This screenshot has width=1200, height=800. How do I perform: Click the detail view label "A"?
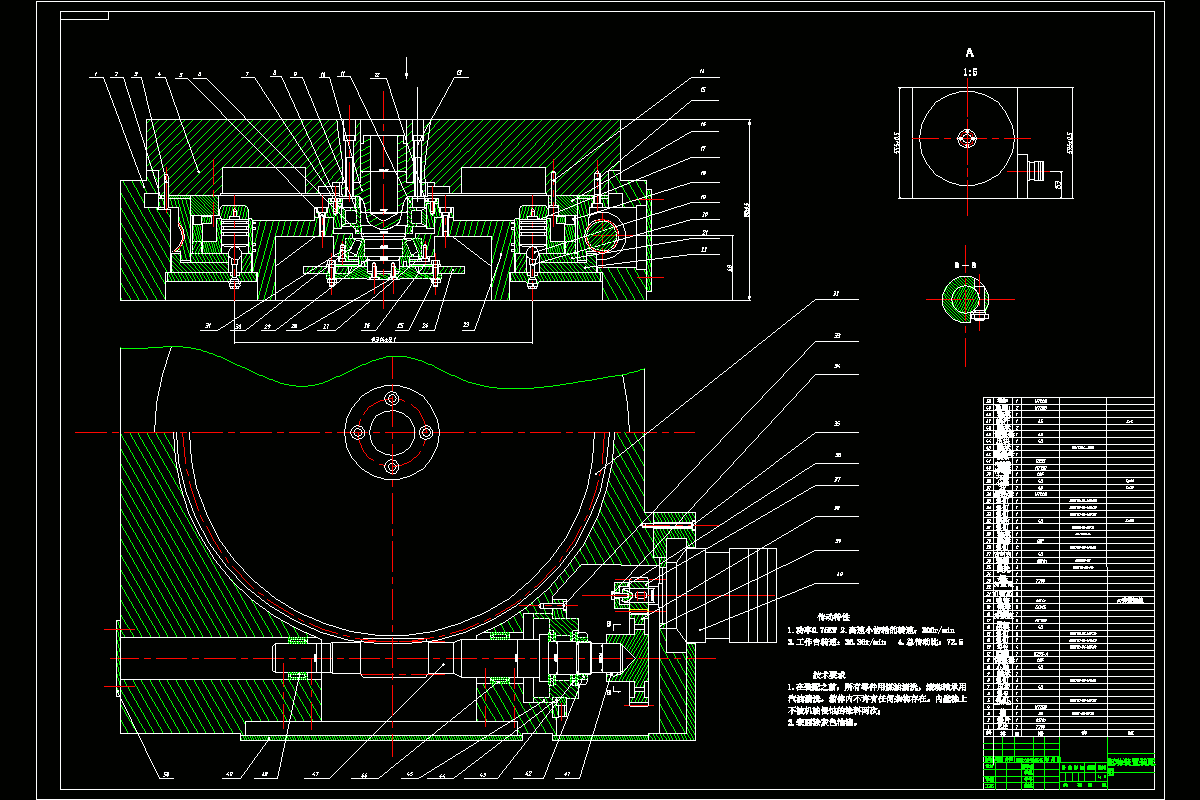969,52
